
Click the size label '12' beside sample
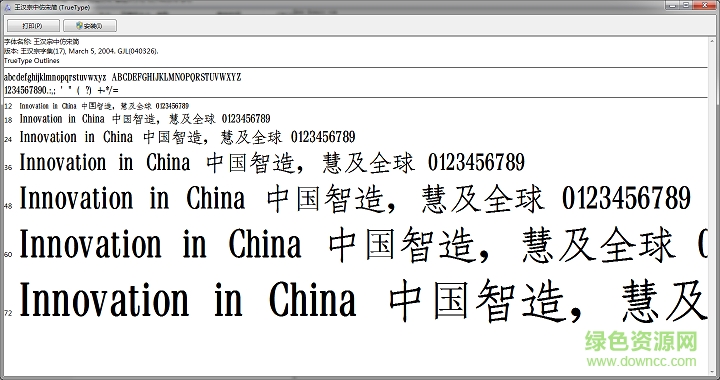click(x=8, y=107)
